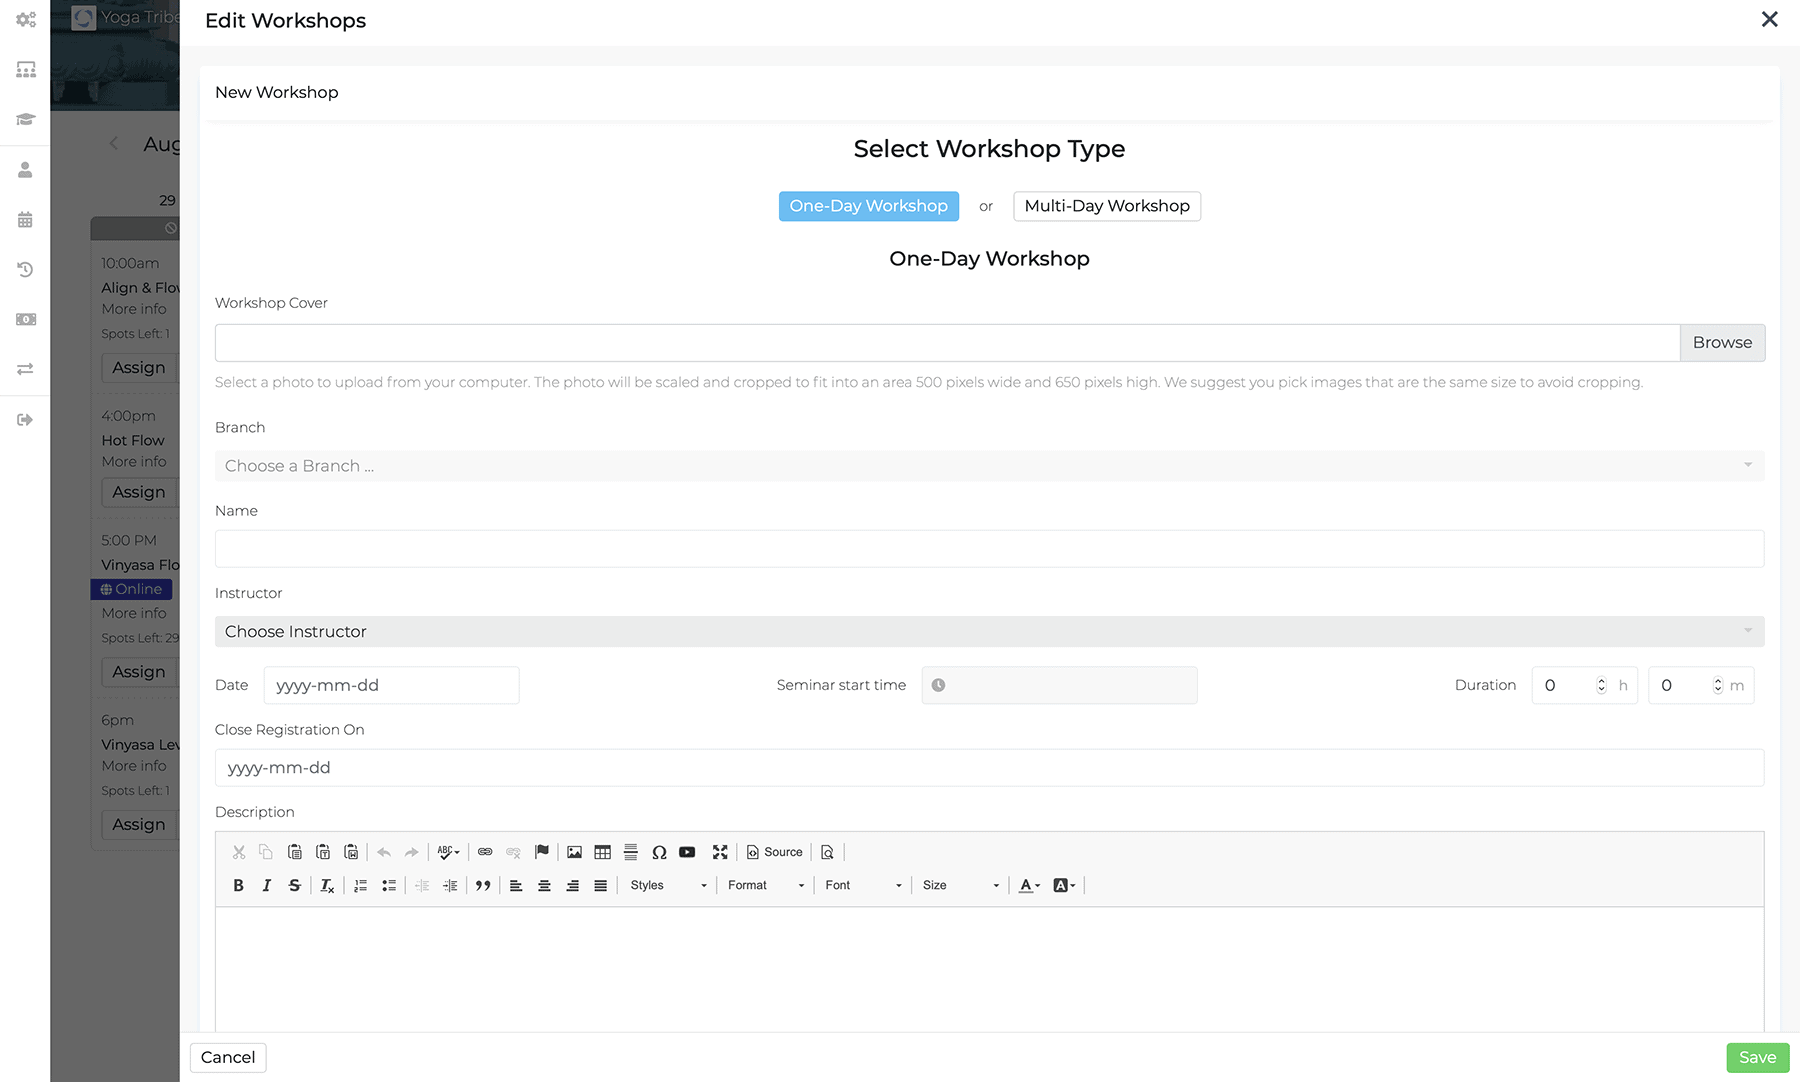Click the Paste icon in the editor toolbar
The width and height of the screenshot is (1800, 1082).
click(x=295, y=852)
